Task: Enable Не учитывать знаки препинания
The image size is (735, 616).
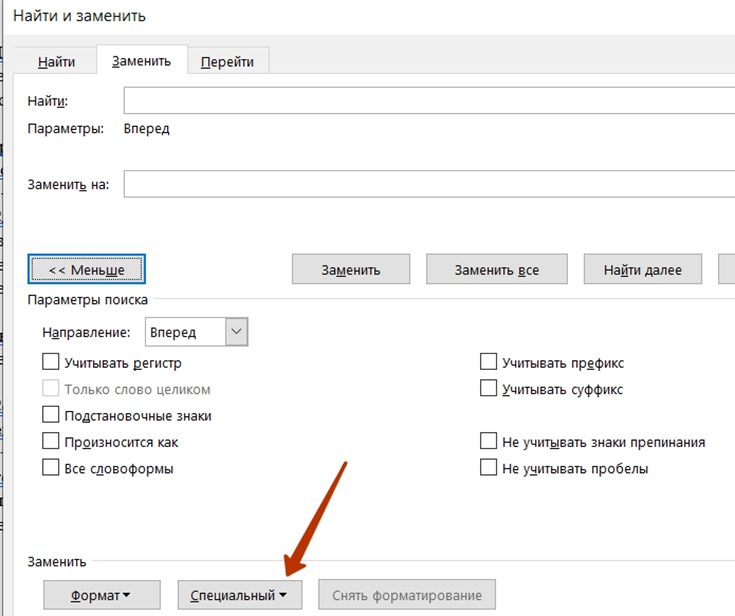Action: click(488, 442)
